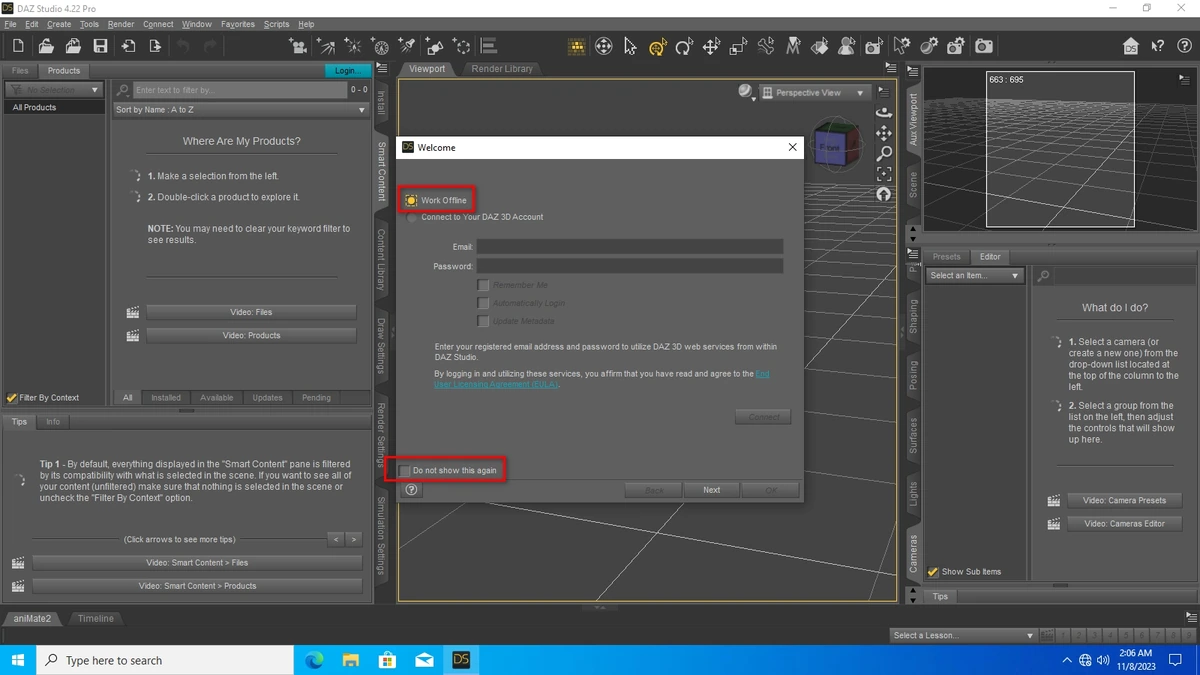Viewport: 1200px width, 675px height.
Task: Click the New Scene icon in toolbar
Action: click(18, 46)
